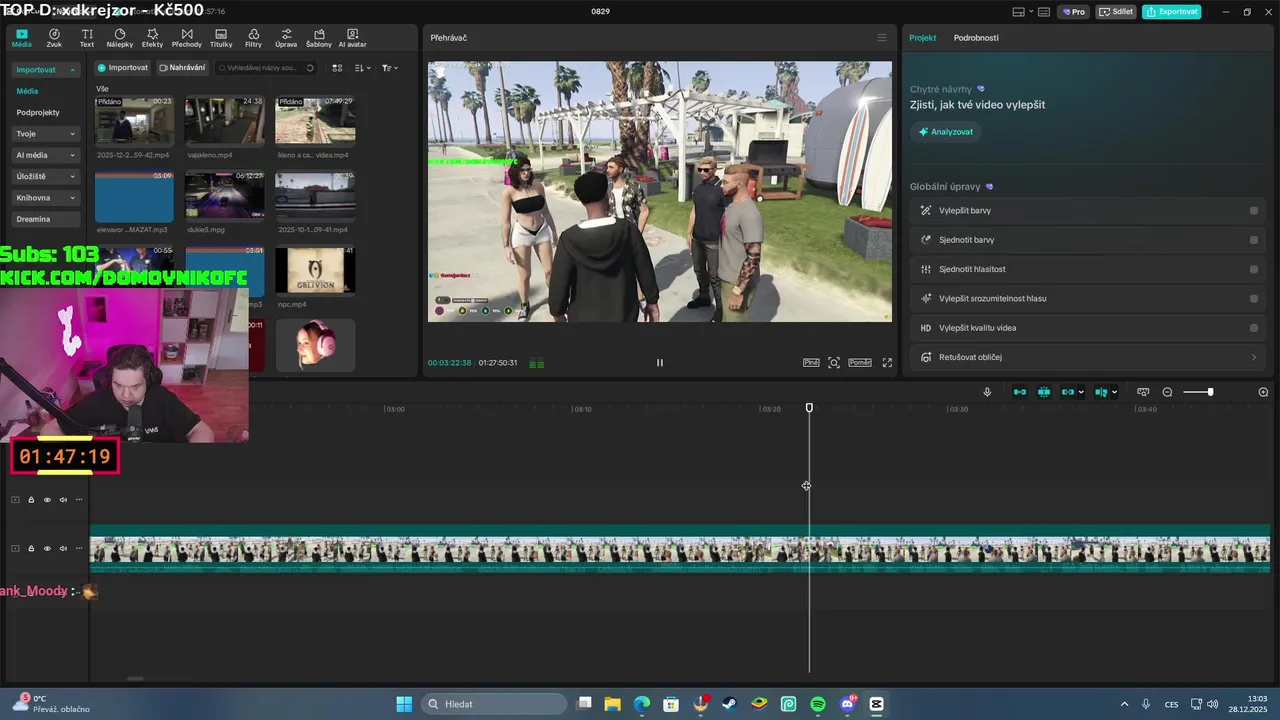Open the media sort order dropdown

363,68
